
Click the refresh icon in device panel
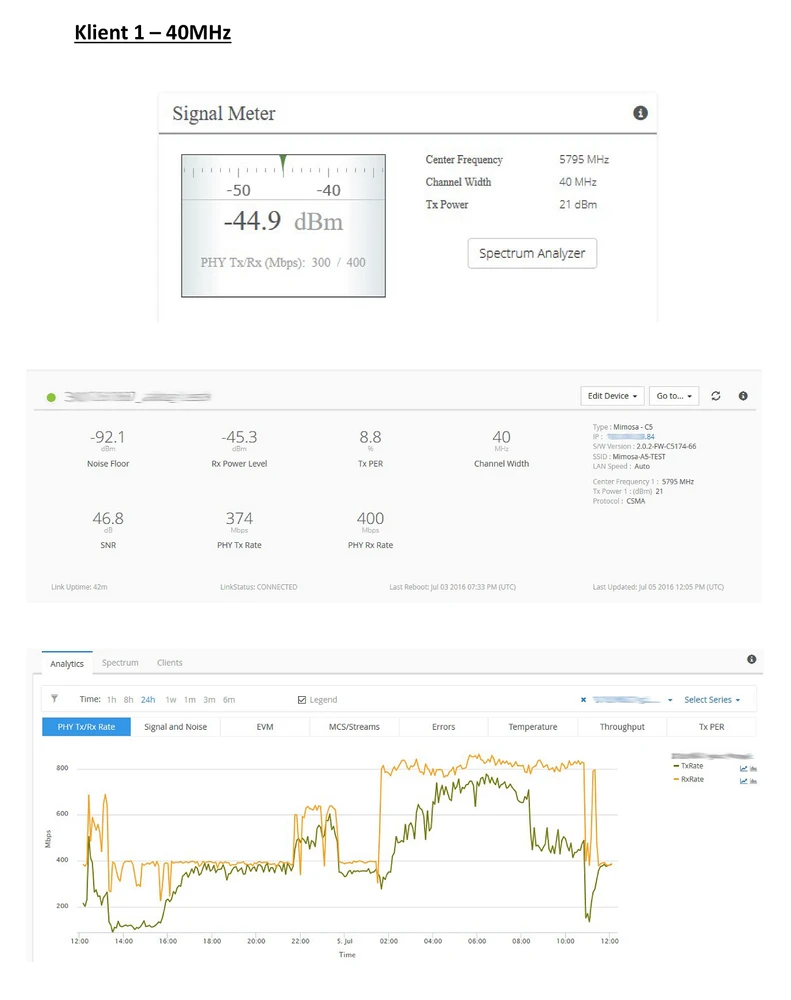(716, 396)
